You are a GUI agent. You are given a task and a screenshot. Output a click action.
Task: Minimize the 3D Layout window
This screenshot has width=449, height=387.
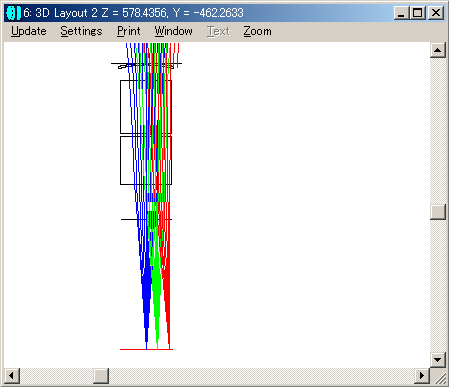point(401,13)
